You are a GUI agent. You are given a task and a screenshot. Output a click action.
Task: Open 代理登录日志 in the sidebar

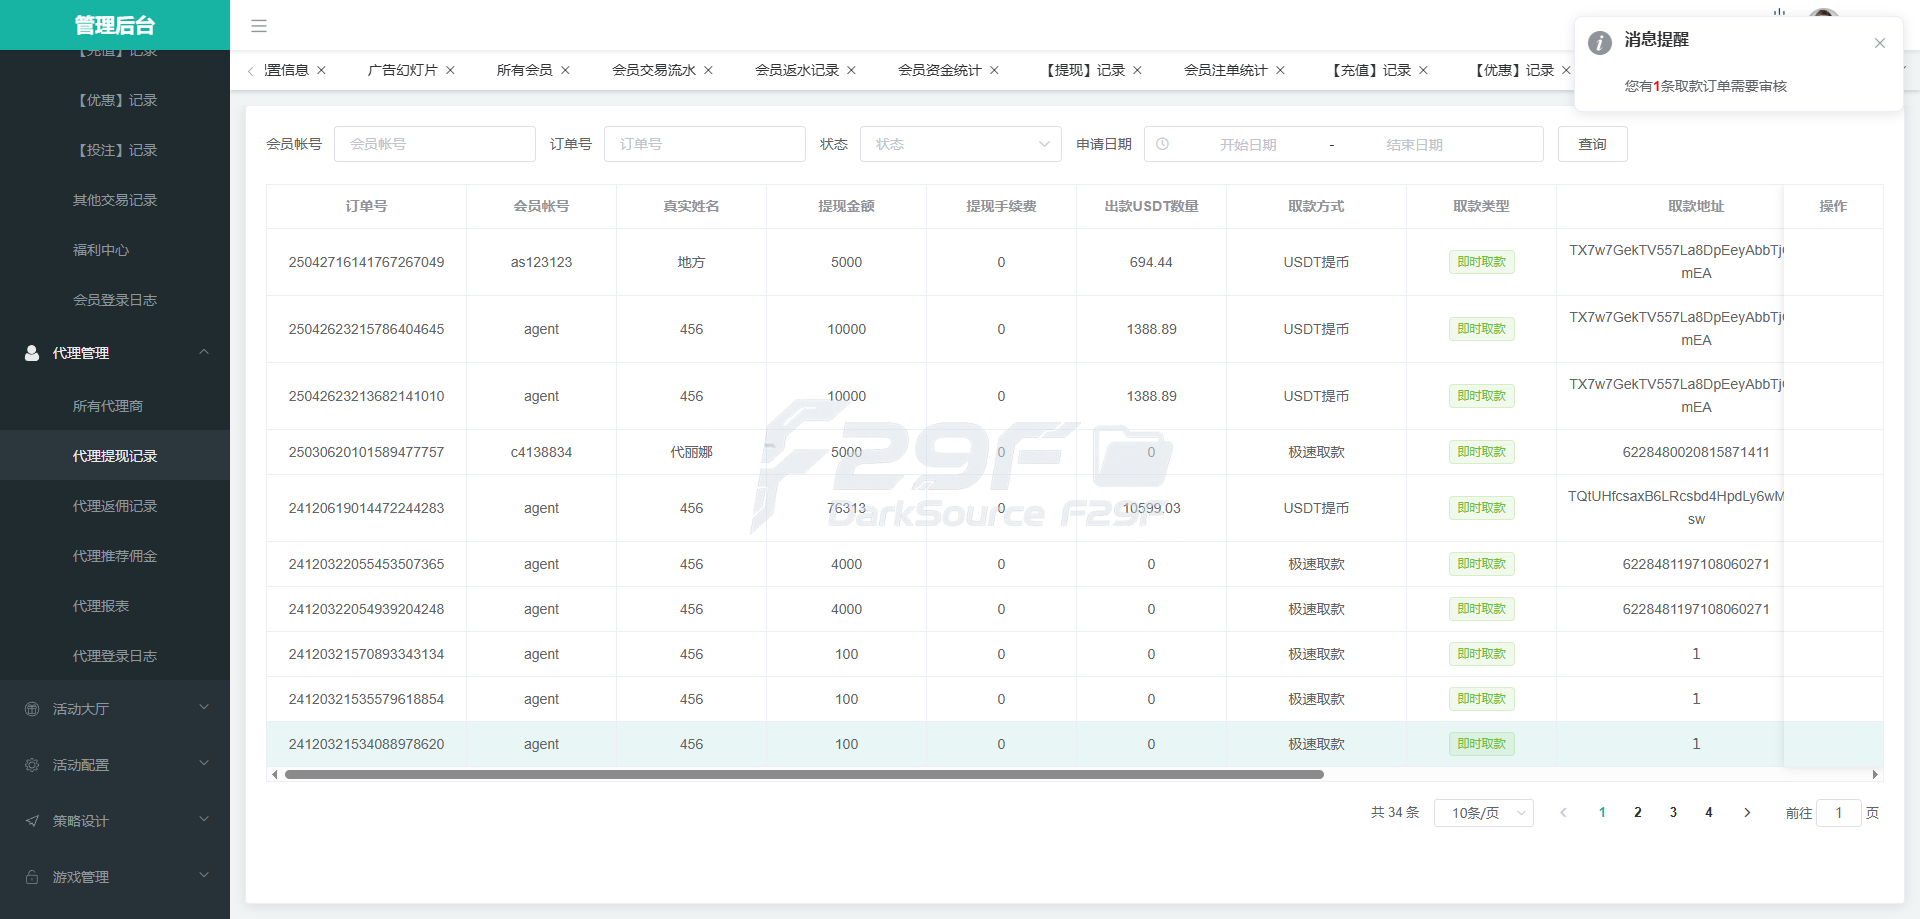(115, 656)
